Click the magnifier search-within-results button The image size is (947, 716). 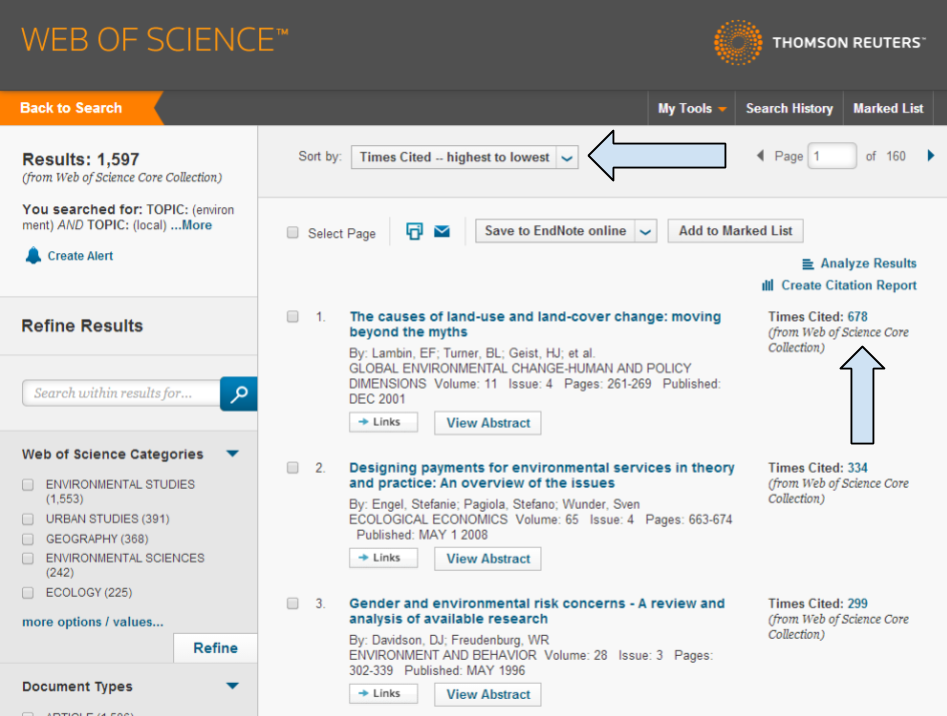click(x=239, y=394)
